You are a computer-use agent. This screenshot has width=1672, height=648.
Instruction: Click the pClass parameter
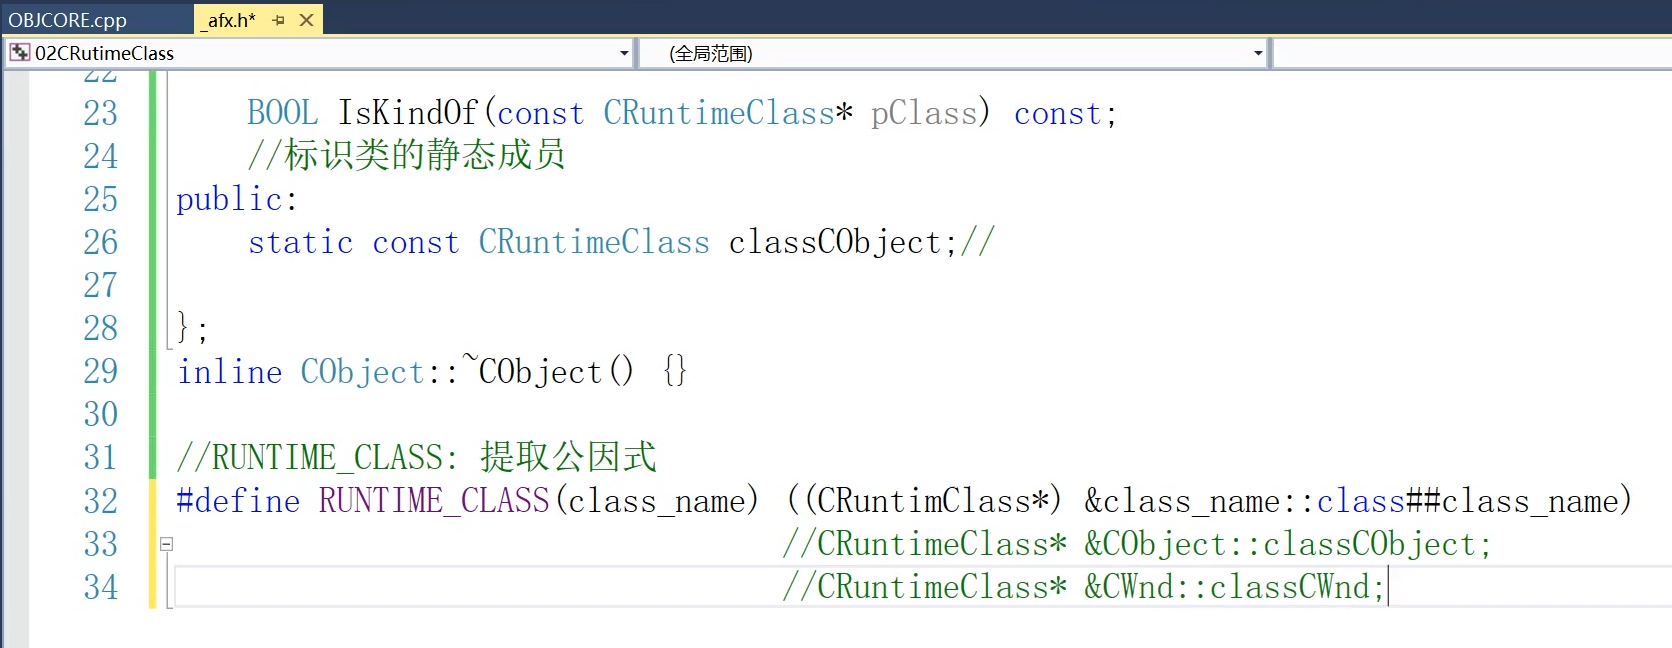924,114
